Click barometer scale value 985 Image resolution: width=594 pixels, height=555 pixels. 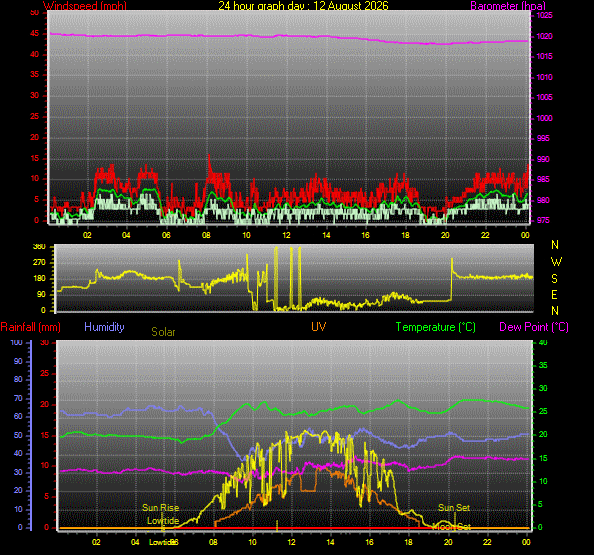[x=543, y=179]
